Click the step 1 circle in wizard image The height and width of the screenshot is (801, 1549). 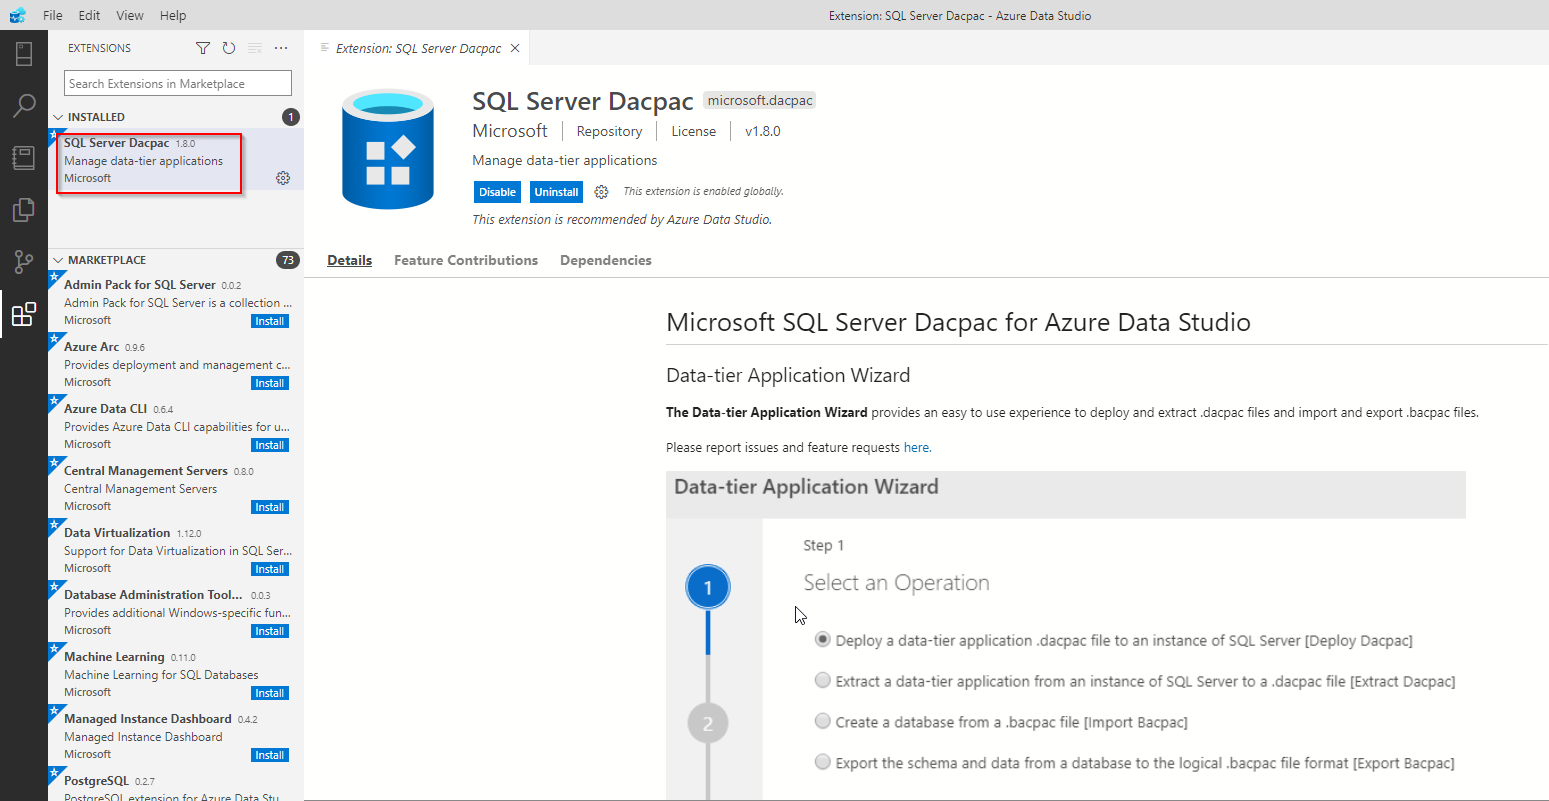[708, 588]
